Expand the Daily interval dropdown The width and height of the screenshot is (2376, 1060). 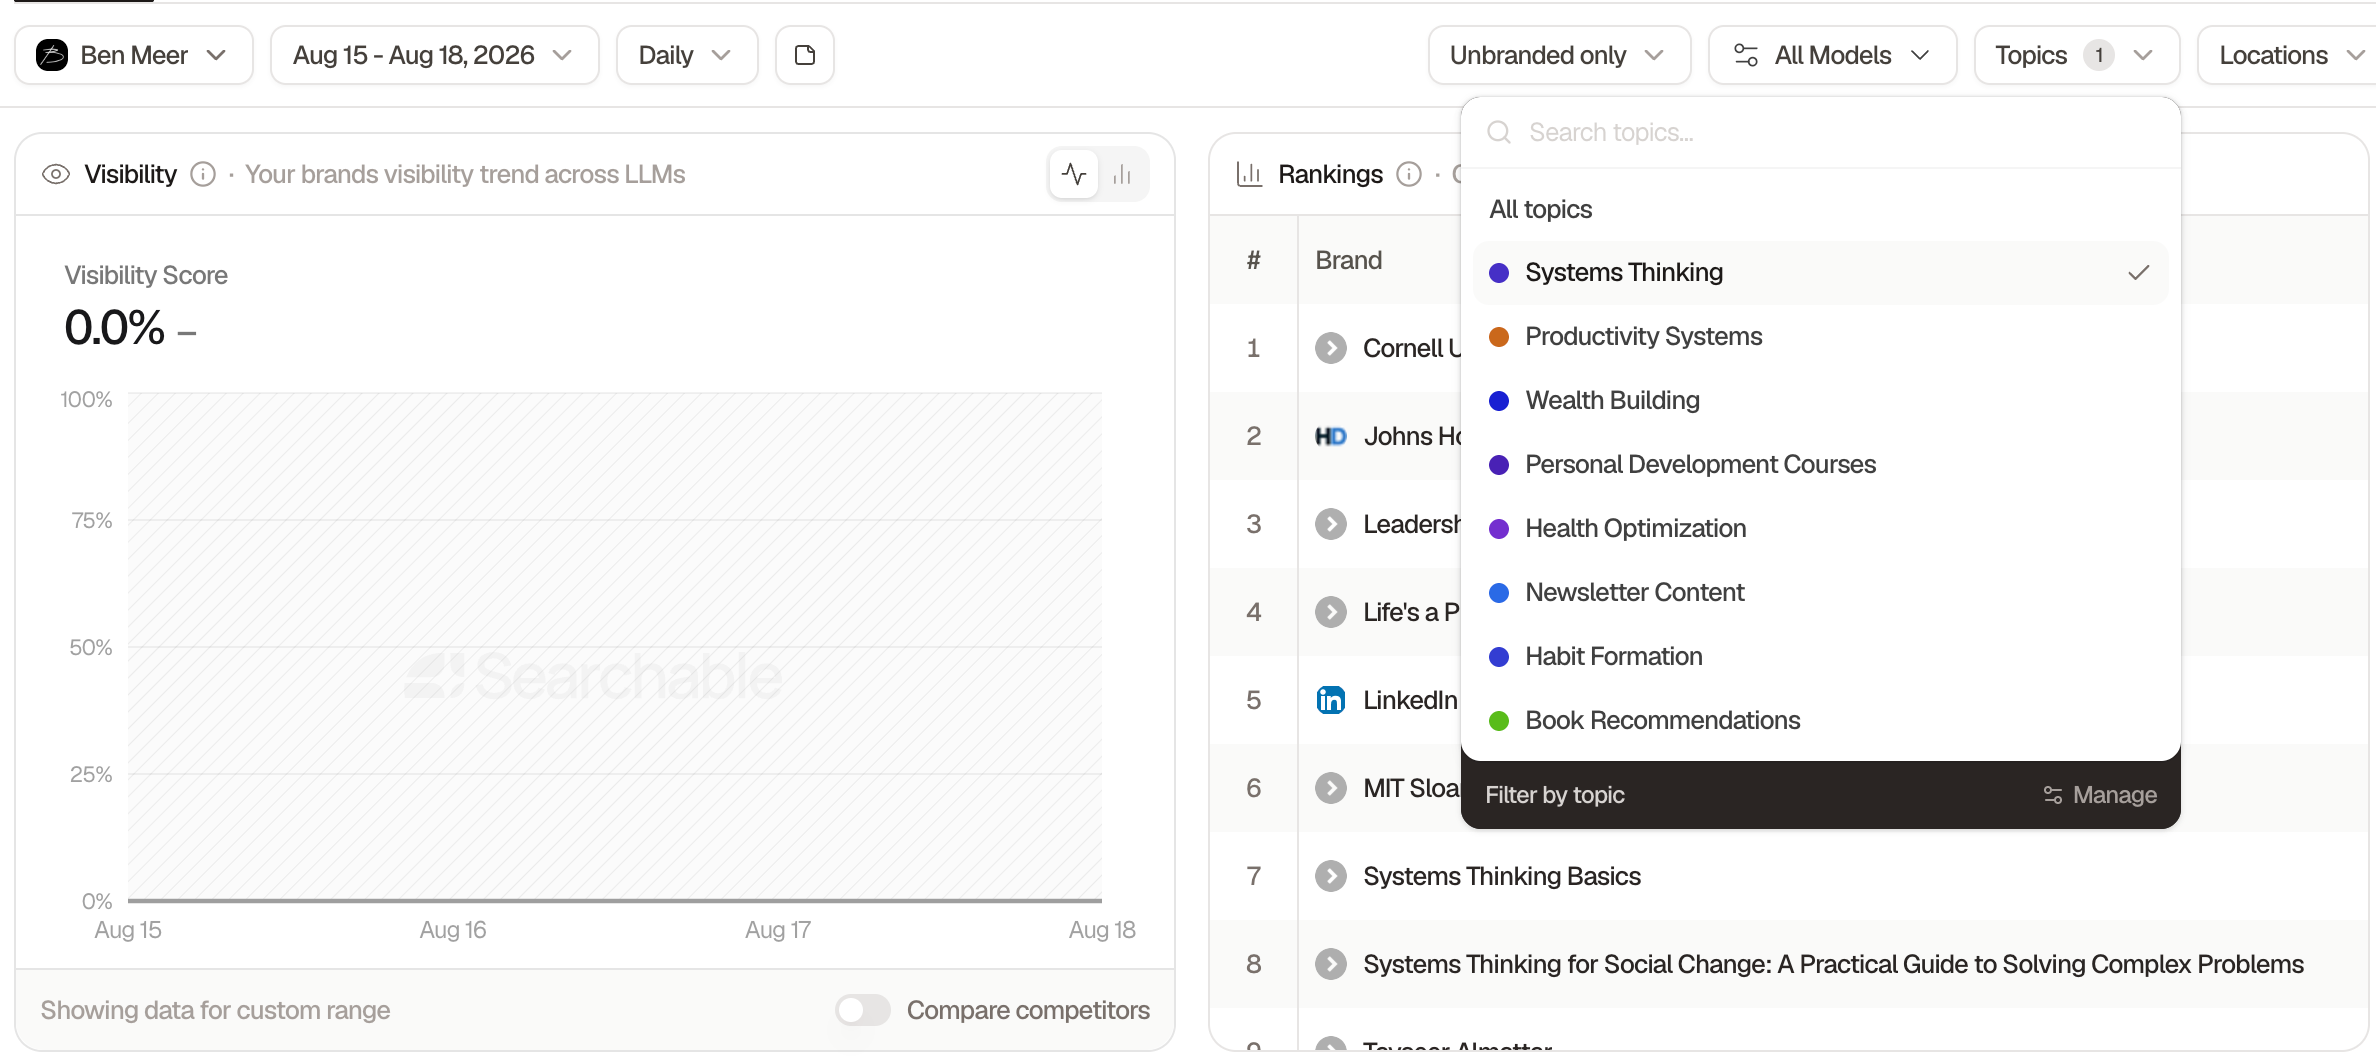pyautogui.click(x=687, y=55)
